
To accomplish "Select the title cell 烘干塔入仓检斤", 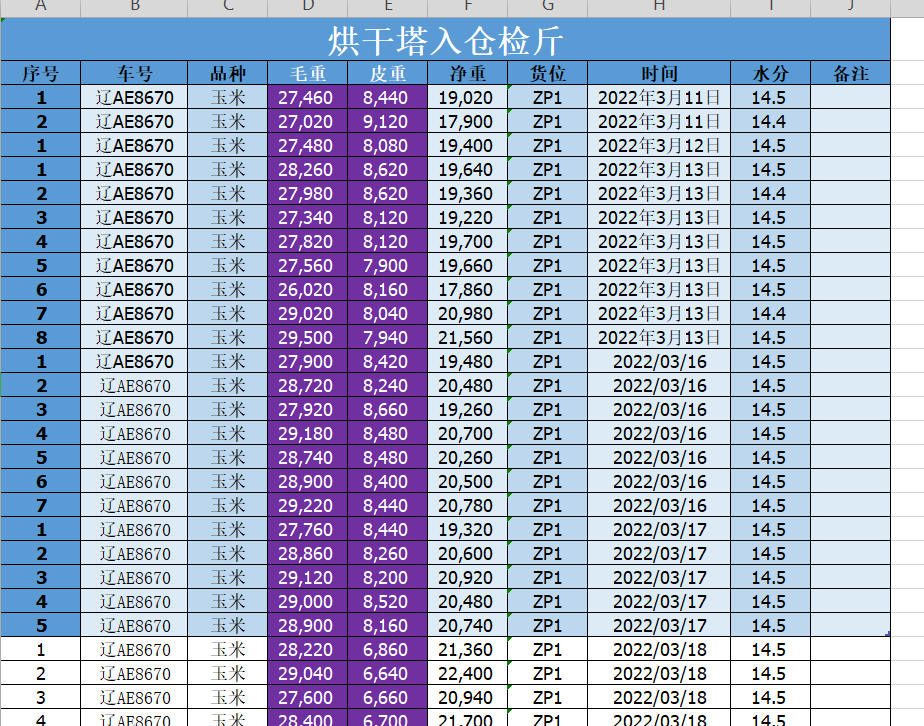I will tap(446, 39).
